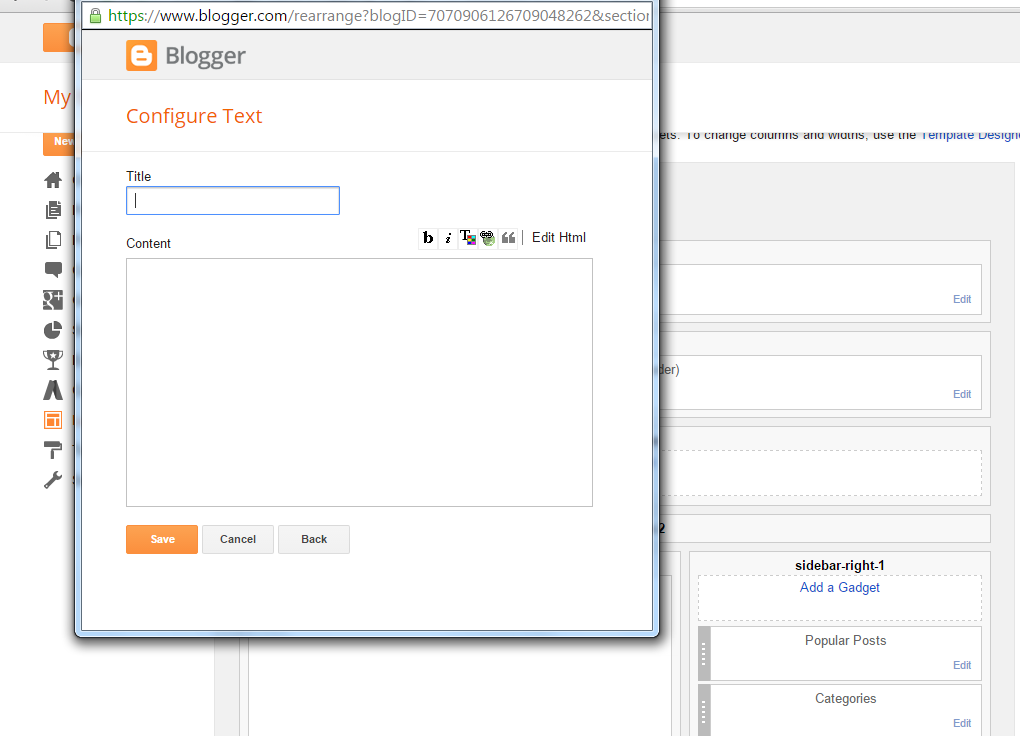Click the Back button
Viewport: 1020px width, 736px height.
pos(314,539)
